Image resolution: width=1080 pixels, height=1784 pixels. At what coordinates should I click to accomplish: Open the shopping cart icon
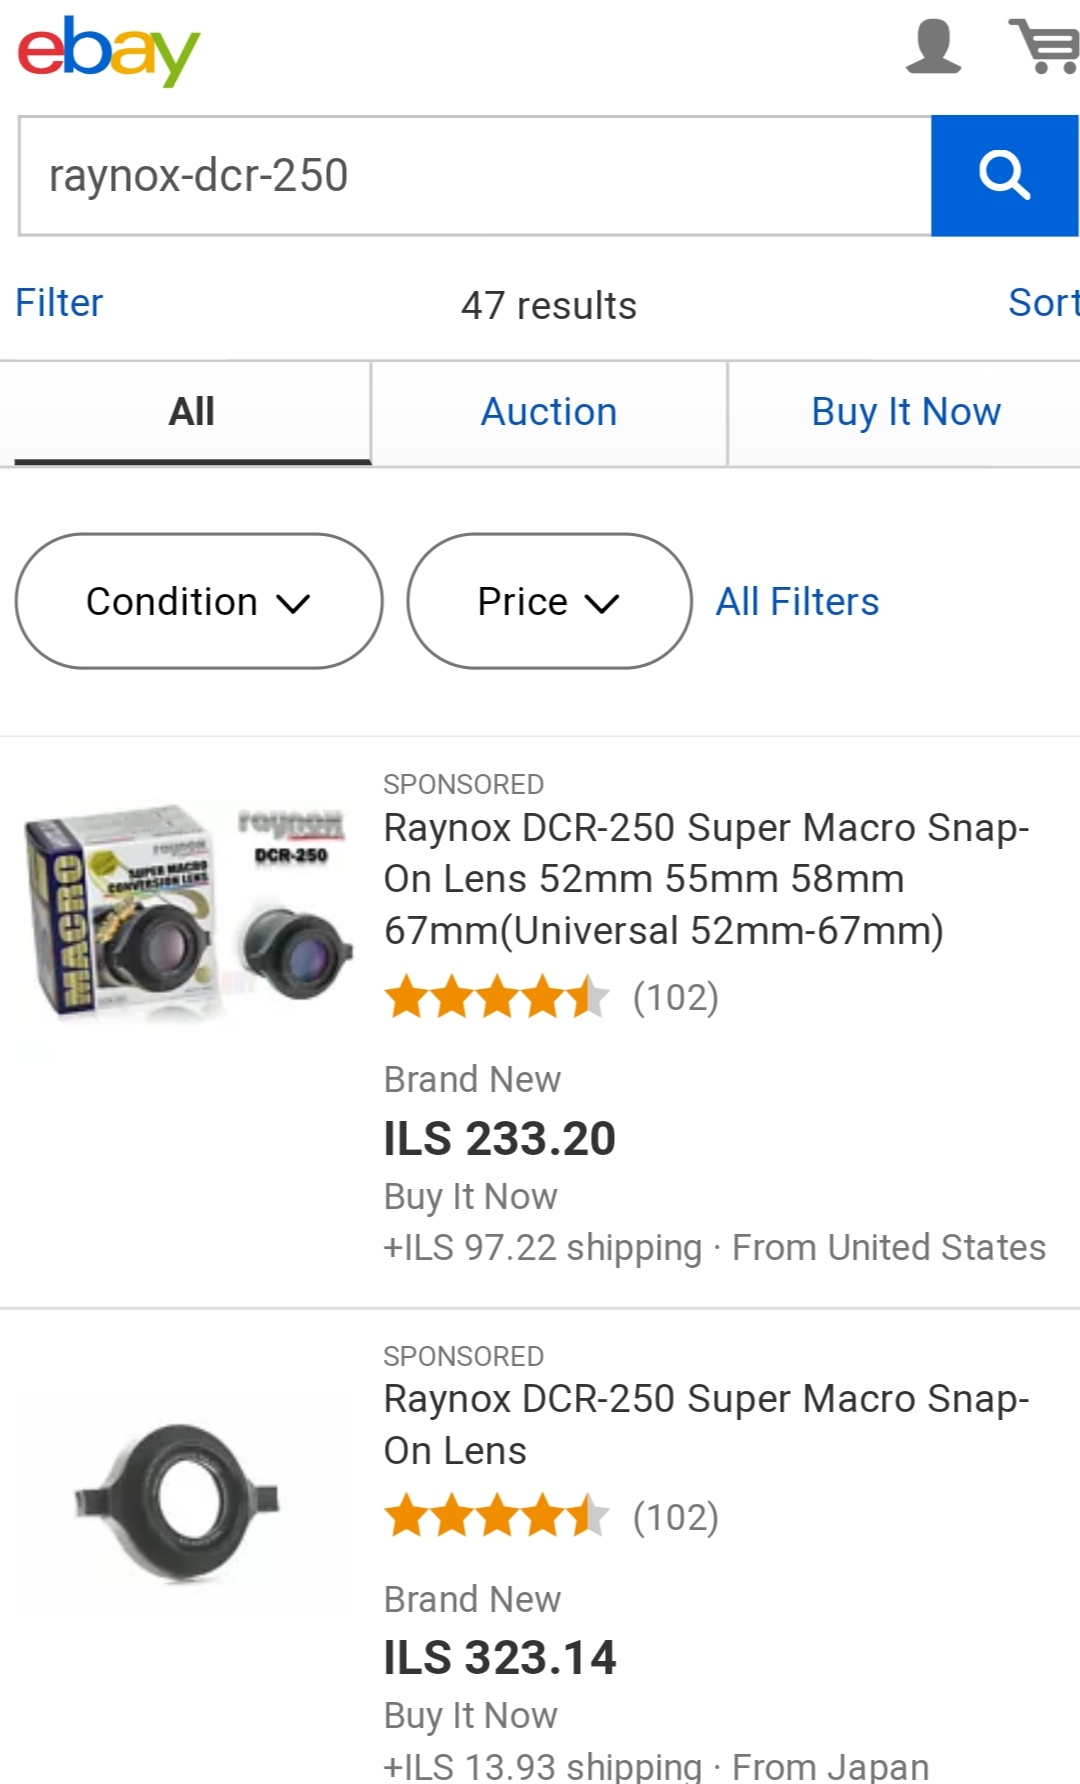click(x=1044, y=47)
